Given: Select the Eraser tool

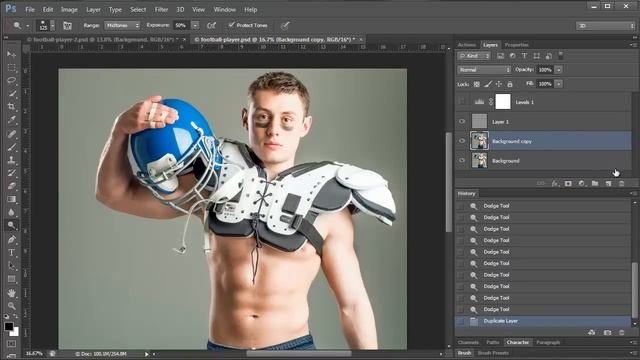Looking at the screenshot, I should click(11, 186).
